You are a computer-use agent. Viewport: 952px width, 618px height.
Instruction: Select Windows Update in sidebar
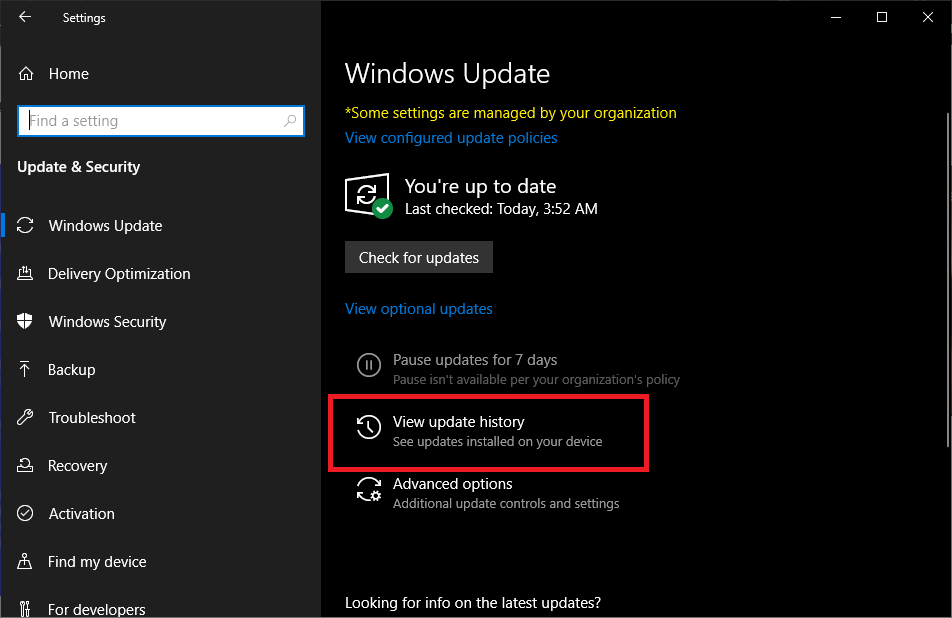coord(106,226)
